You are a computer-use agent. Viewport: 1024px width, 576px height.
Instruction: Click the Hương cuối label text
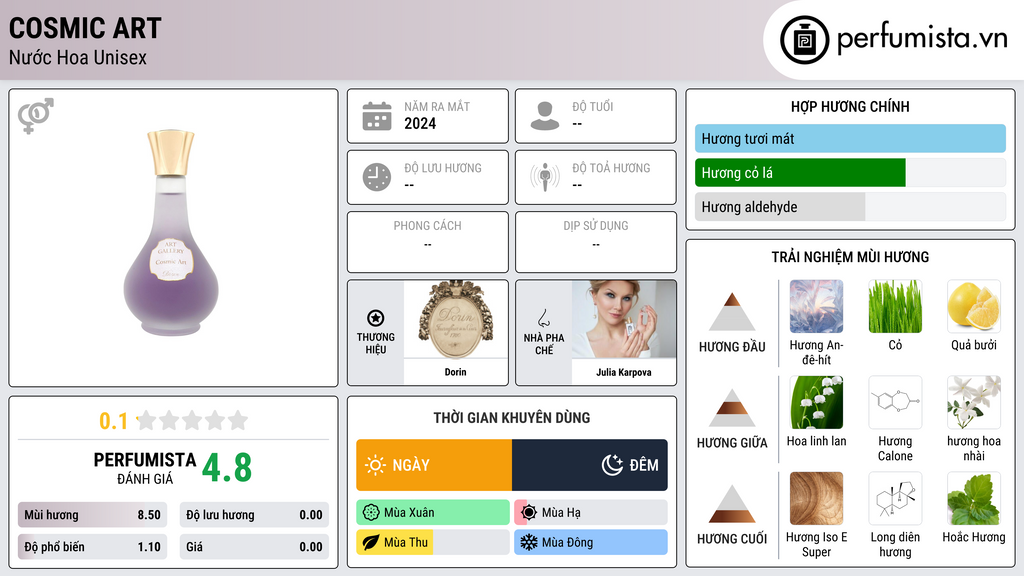732,539
